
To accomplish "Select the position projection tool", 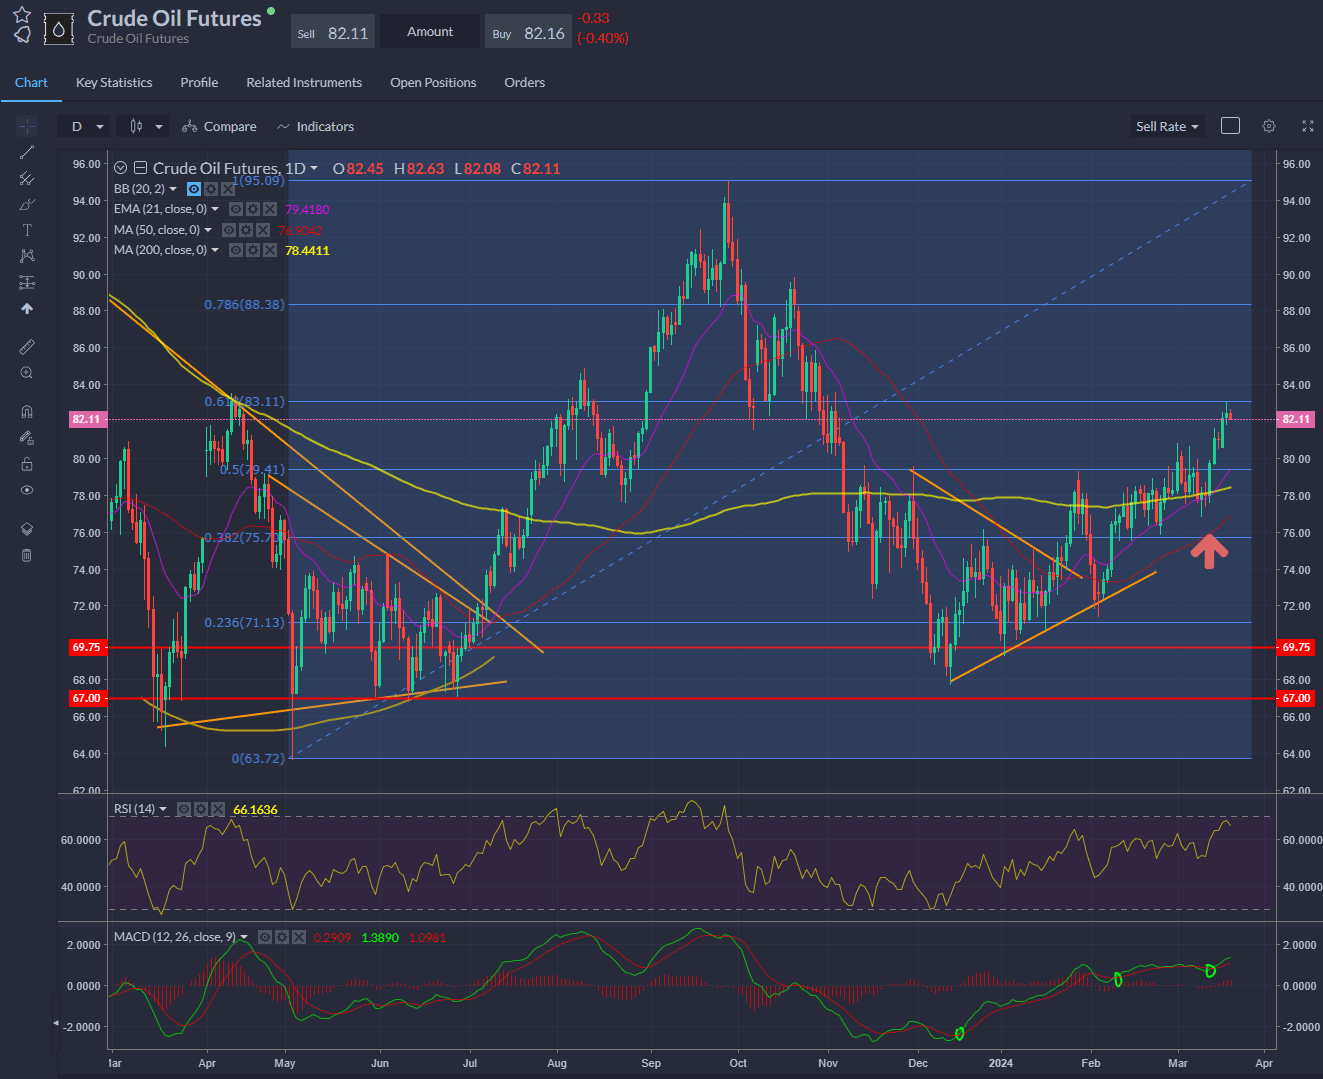I will coord(27,283).
